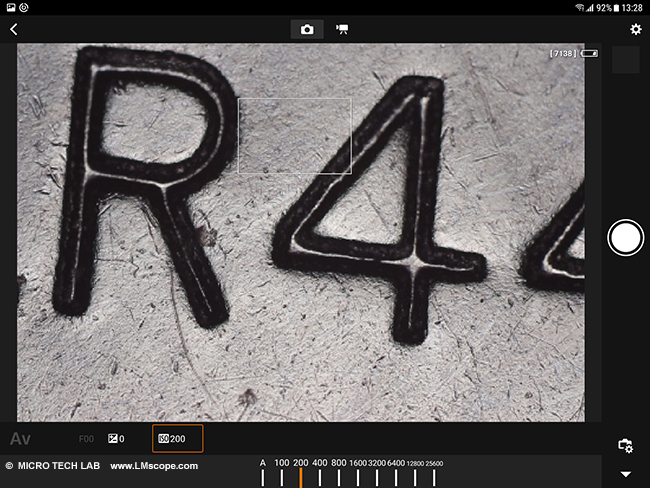Switch to still photo capture mode
This screenshot has width=650, height=488.
point(307,29)
